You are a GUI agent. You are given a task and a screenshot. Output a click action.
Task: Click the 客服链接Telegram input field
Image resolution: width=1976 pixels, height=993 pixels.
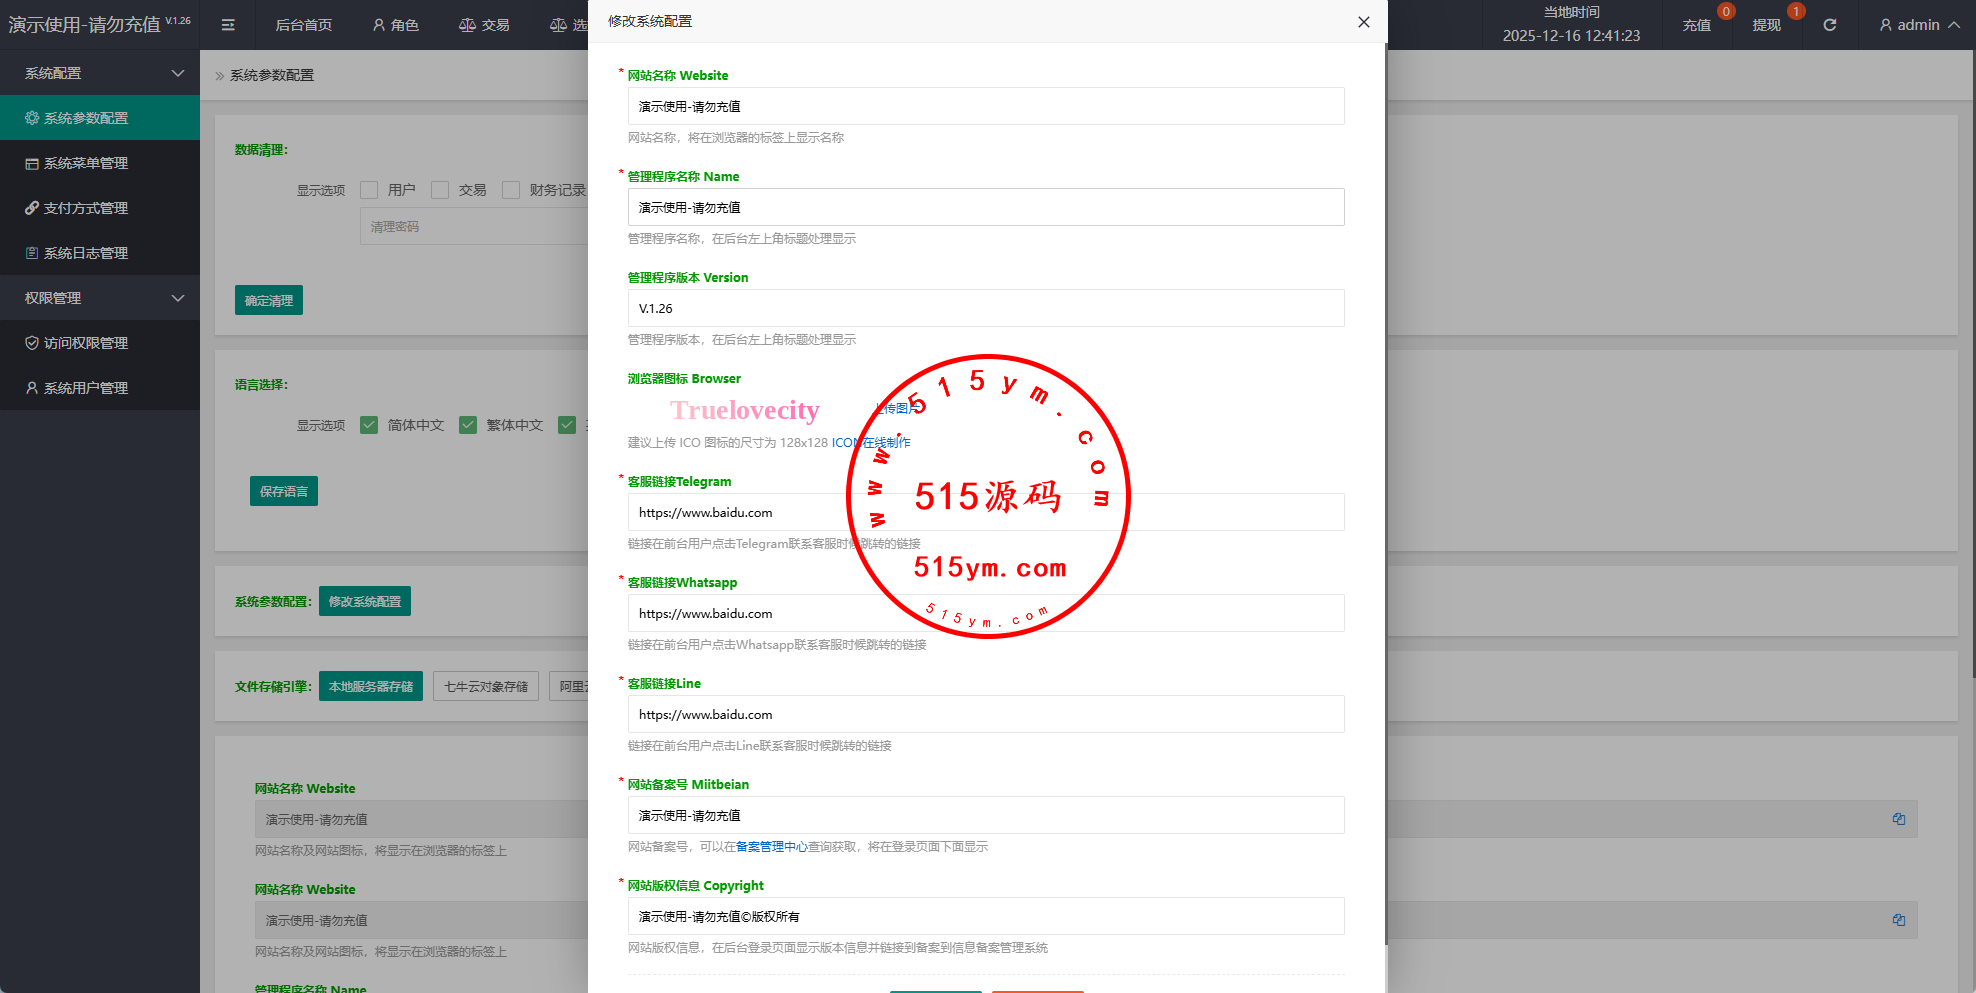coord(986,512)
